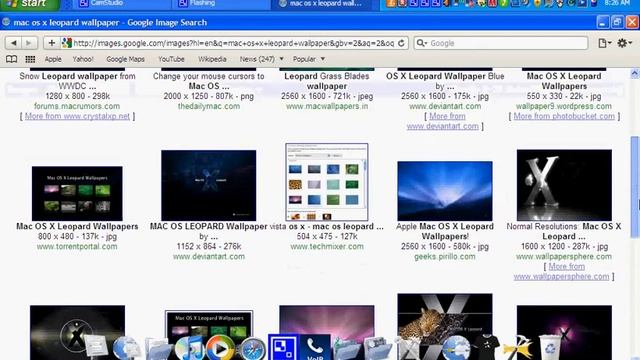The width and height of the screenshot is (640, 360).
Task: Open the Safari gear settings menu
Action: pyautogui.click(x=624, y=43)
